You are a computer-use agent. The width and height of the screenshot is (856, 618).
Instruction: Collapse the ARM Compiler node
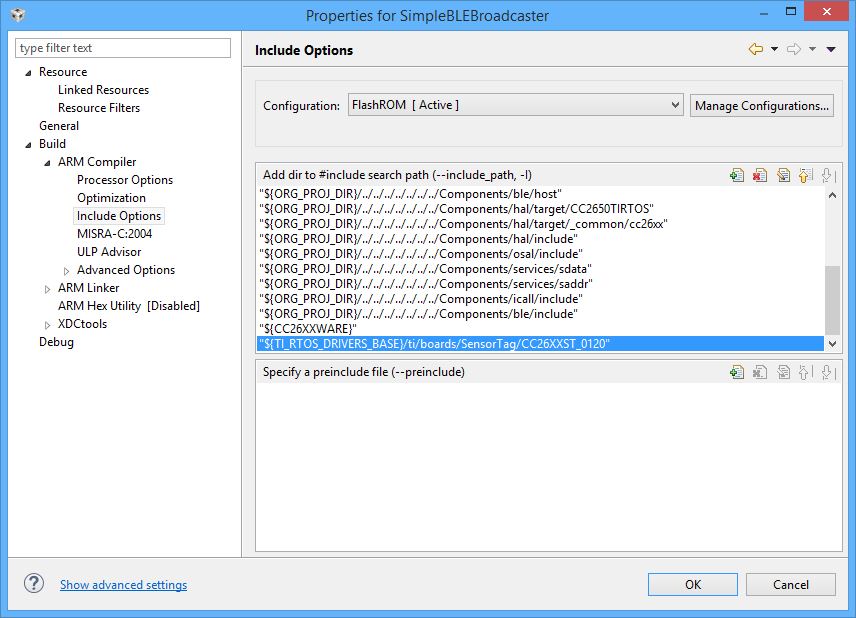click(47, 163)
